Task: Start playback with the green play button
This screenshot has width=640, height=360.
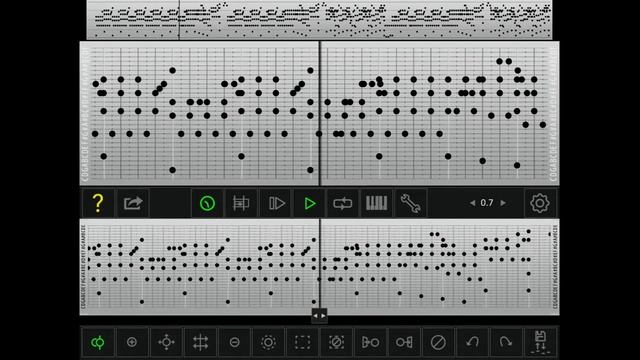Action: [x=310, y=203]
